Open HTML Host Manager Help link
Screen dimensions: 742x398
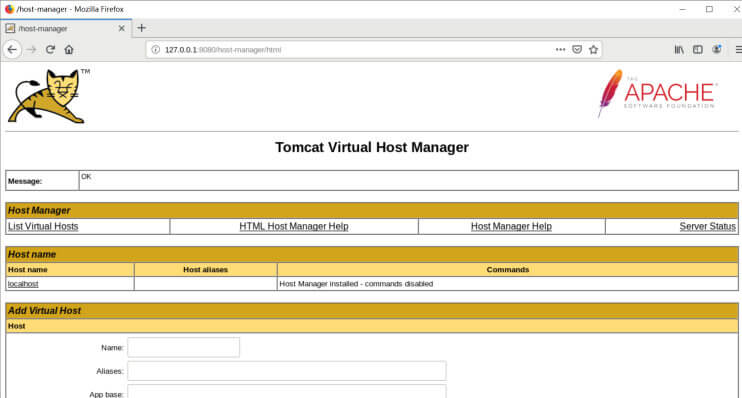pyautogui.click(x=294, y=226)
